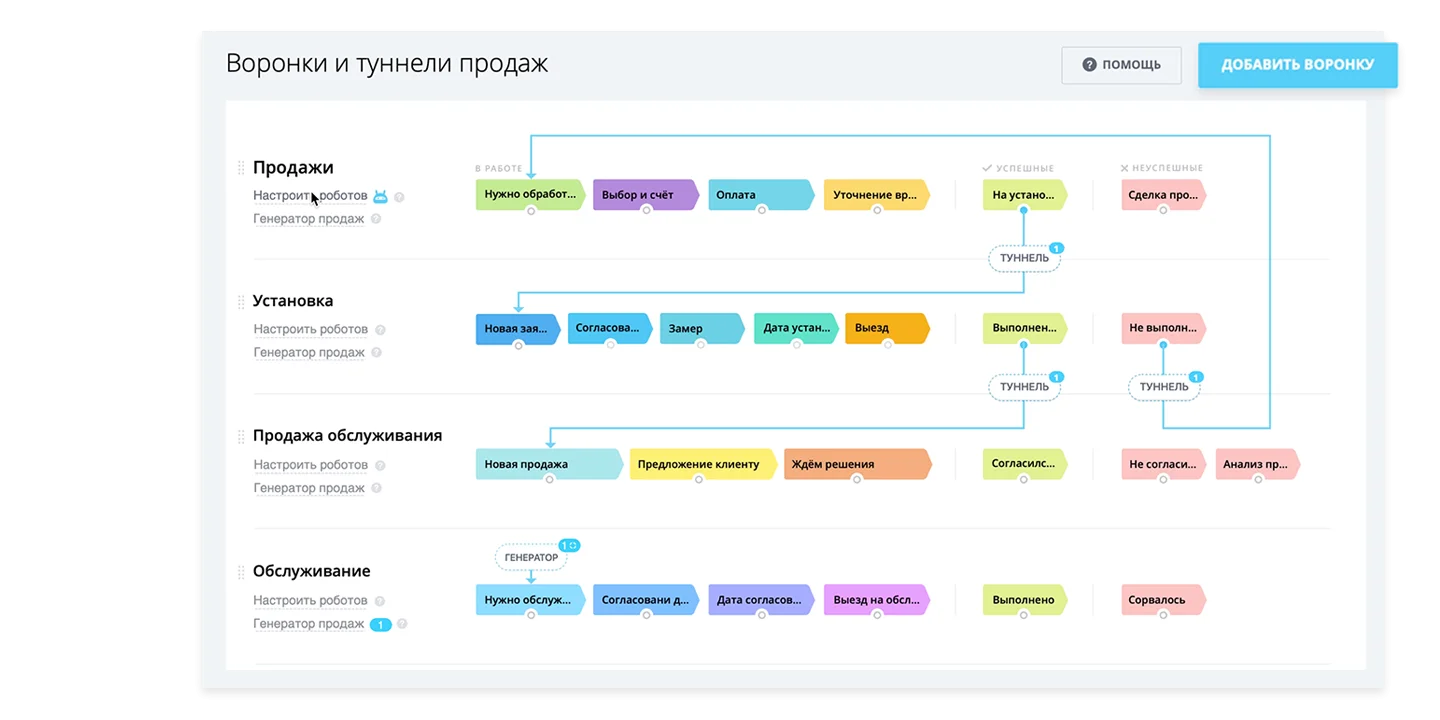The height and width of the screenshot is (720, 1440).
Task: Click connector dot under Ждём решения stage
Action: pyautogui.click(x=857, y=480)
